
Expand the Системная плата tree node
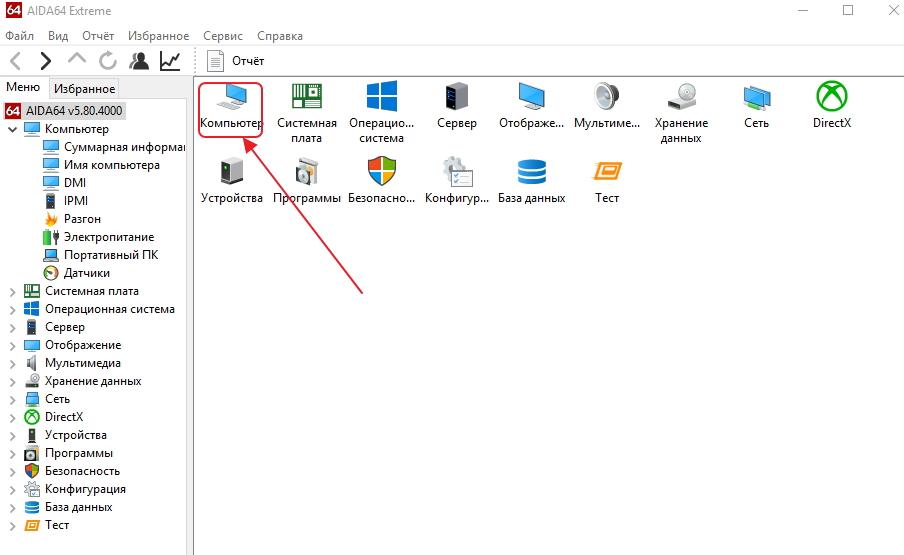13,292
